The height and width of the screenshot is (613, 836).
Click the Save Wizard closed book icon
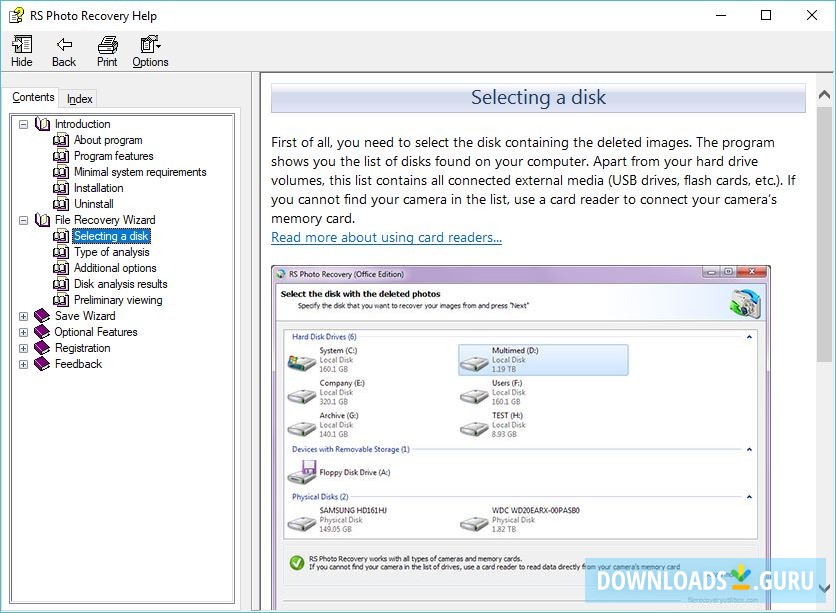[x=42, y=316]
